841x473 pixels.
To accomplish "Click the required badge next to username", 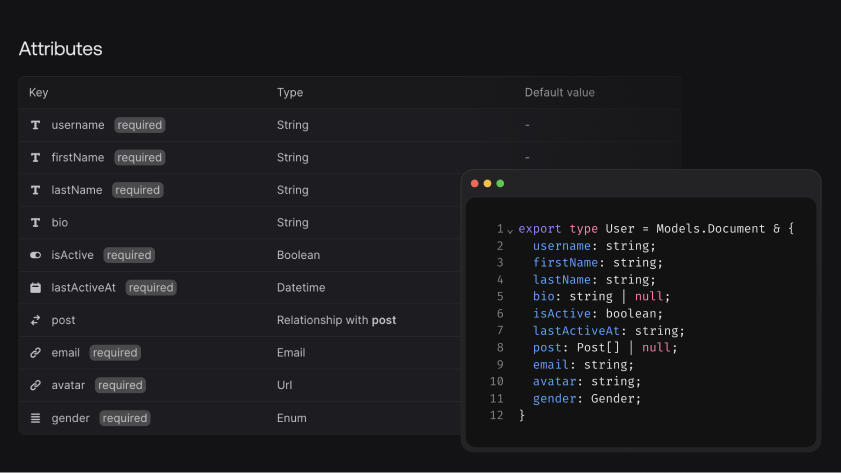I will click(x=139, y=125).
